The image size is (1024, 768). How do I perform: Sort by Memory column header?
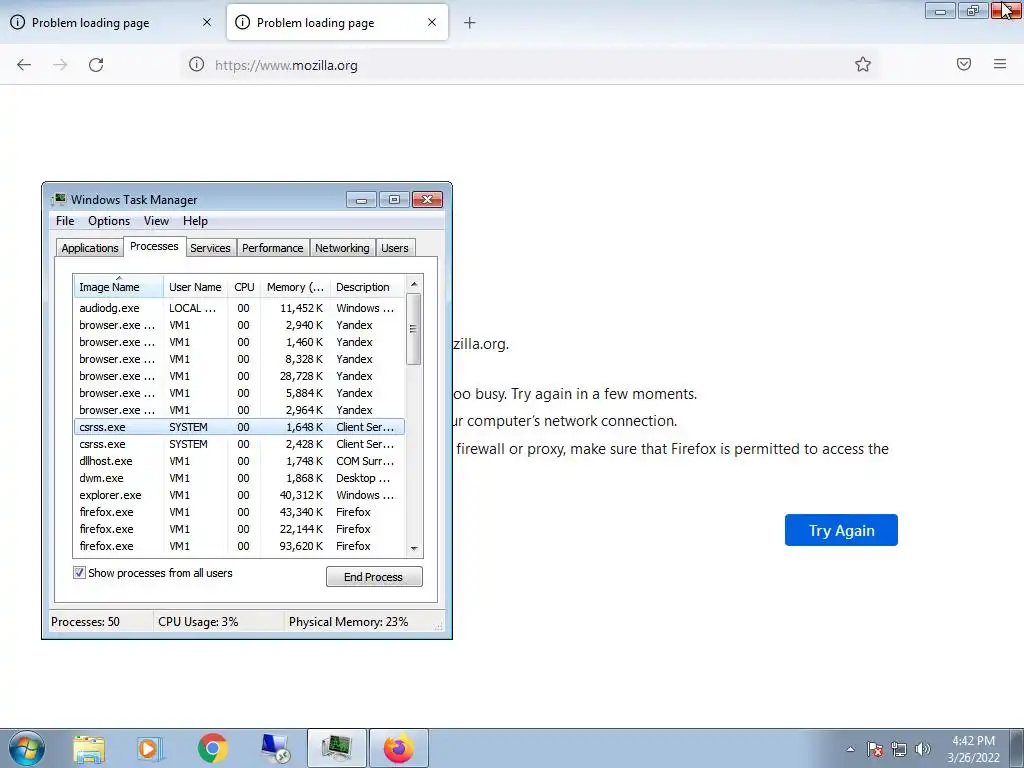tap(295, 287)
